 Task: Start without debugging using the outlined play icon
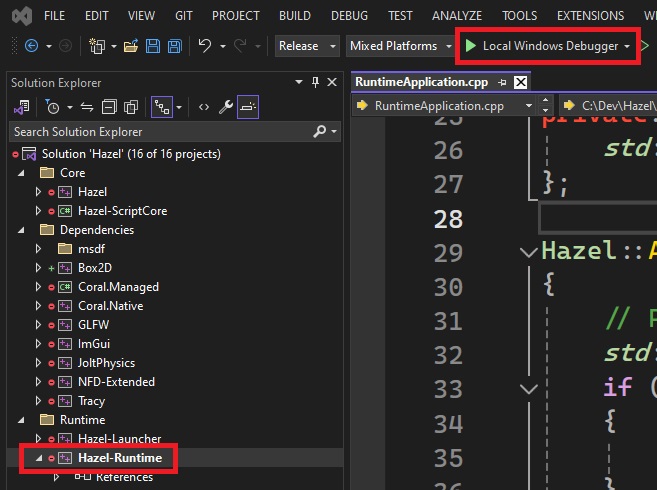click(x=646, y=45)
